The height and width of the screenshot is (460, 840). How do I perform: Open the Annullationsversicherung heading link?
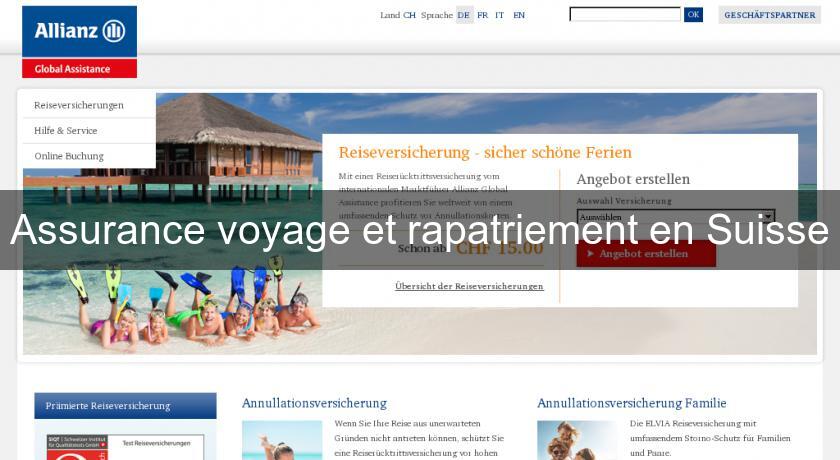(x=314, y=403)
